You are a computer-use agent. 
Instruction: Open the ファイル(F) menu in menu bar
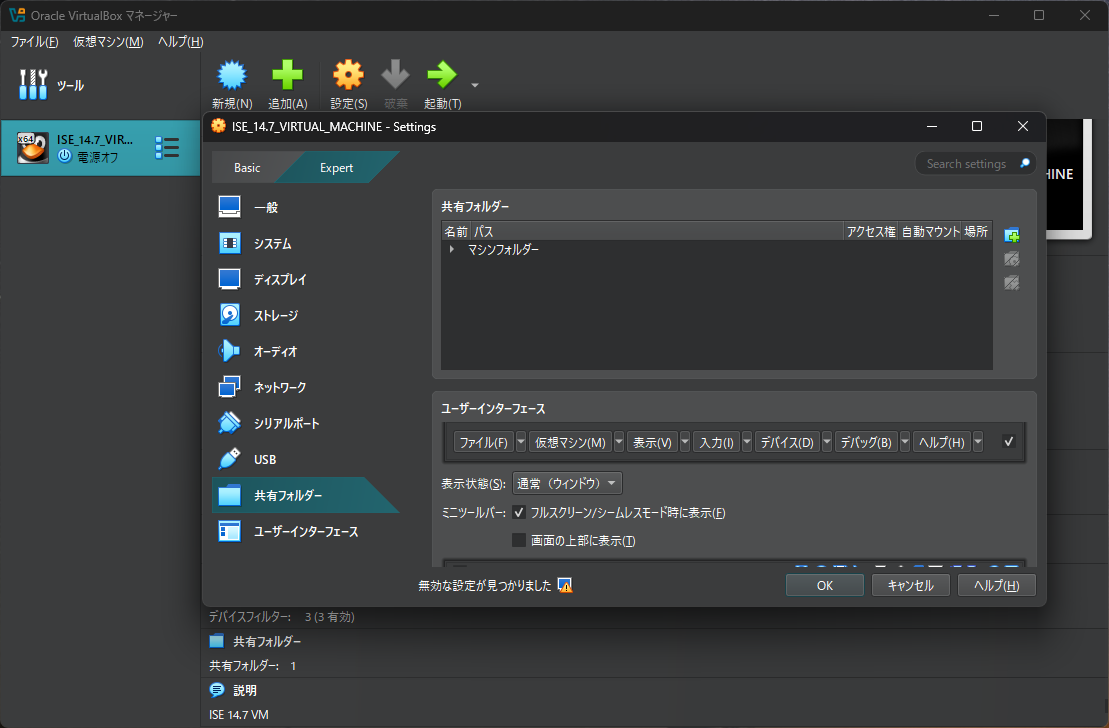pos(34,42)
